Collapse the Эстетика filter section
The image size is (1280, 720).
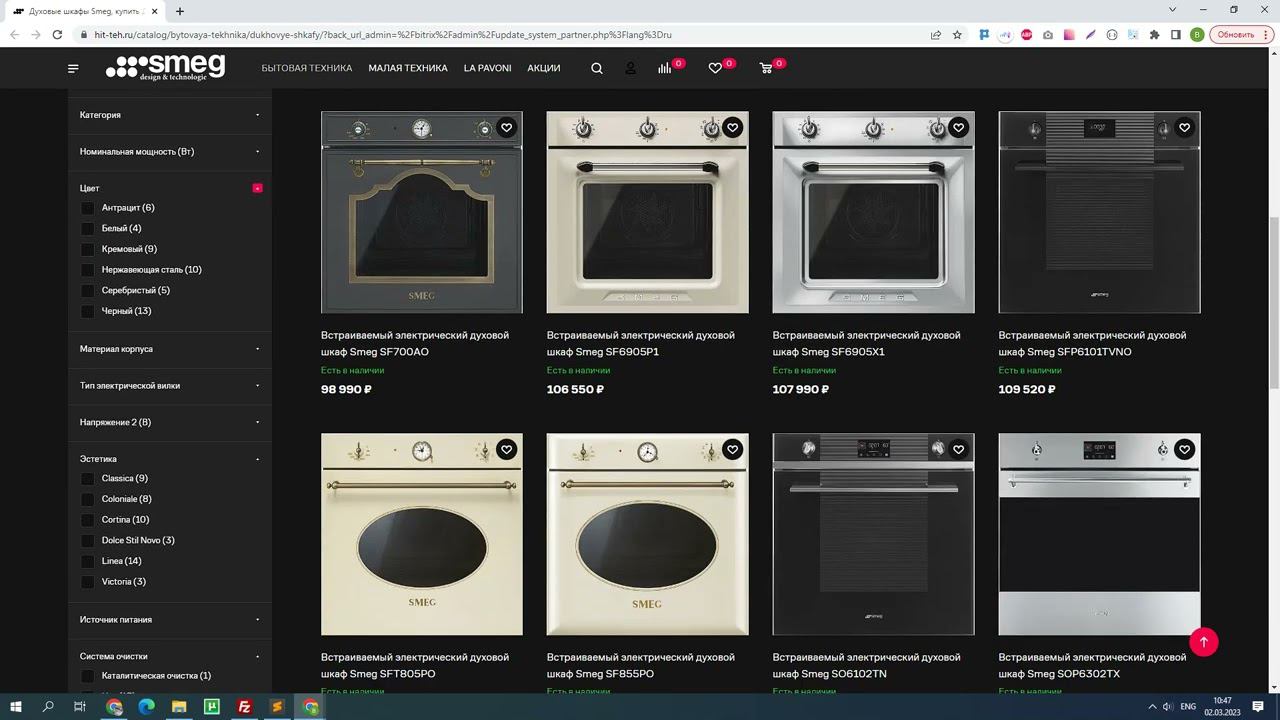(170, 459)
